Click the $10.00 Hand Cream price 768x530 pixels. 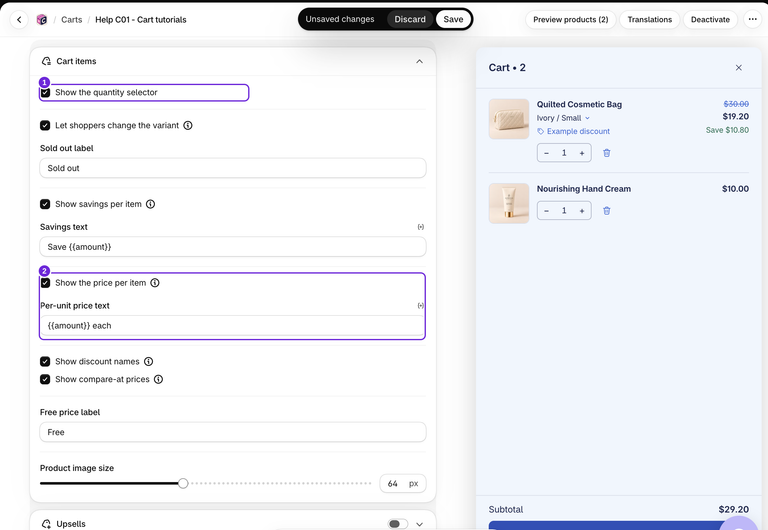(x=735, y=189)
